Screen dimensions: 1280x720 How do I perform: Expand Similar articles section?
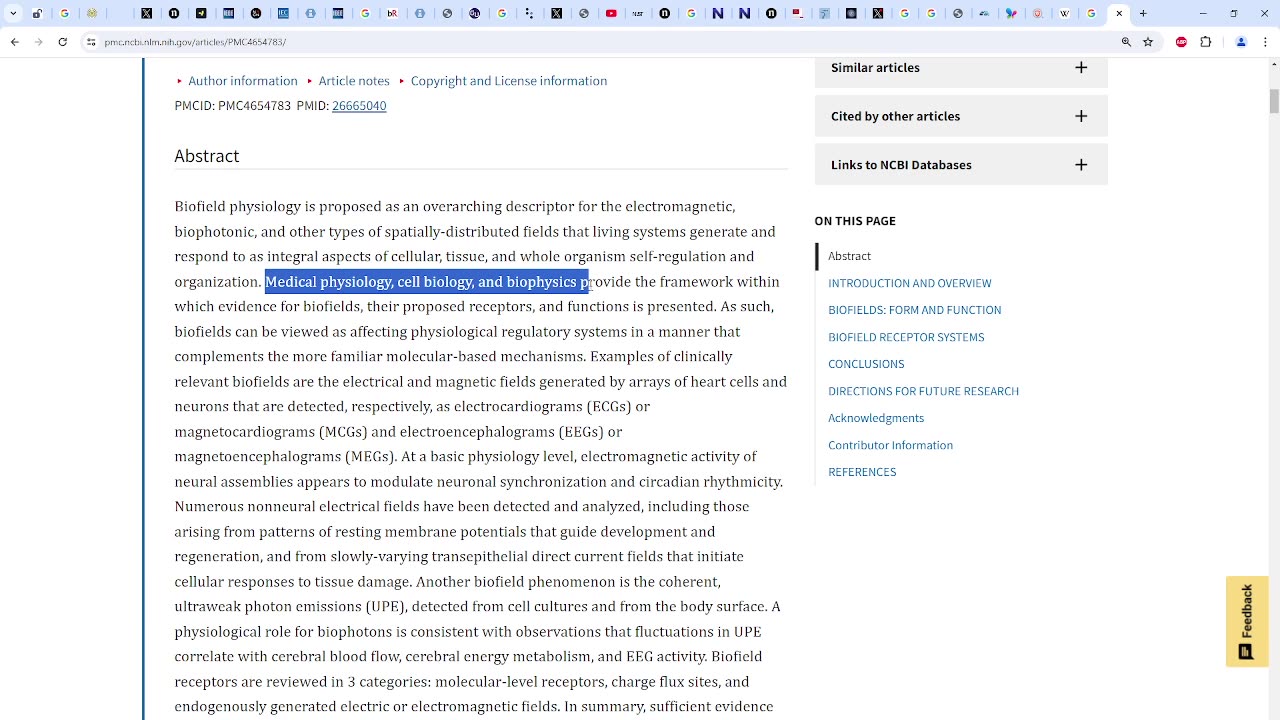coord(961,68)
